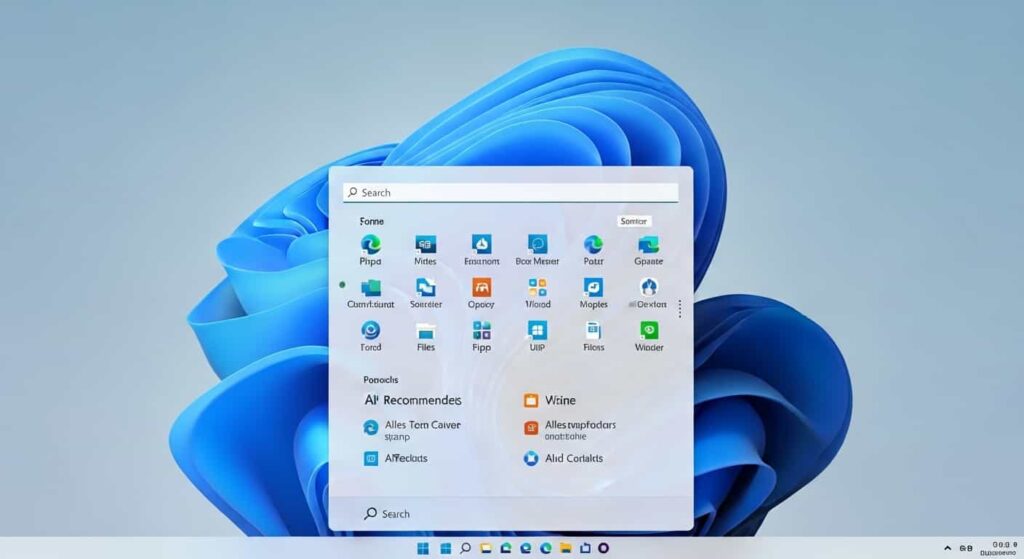Screen dimensions: 1024x559
Task: Launch the Mides app
Action: (x=425, y=245)
